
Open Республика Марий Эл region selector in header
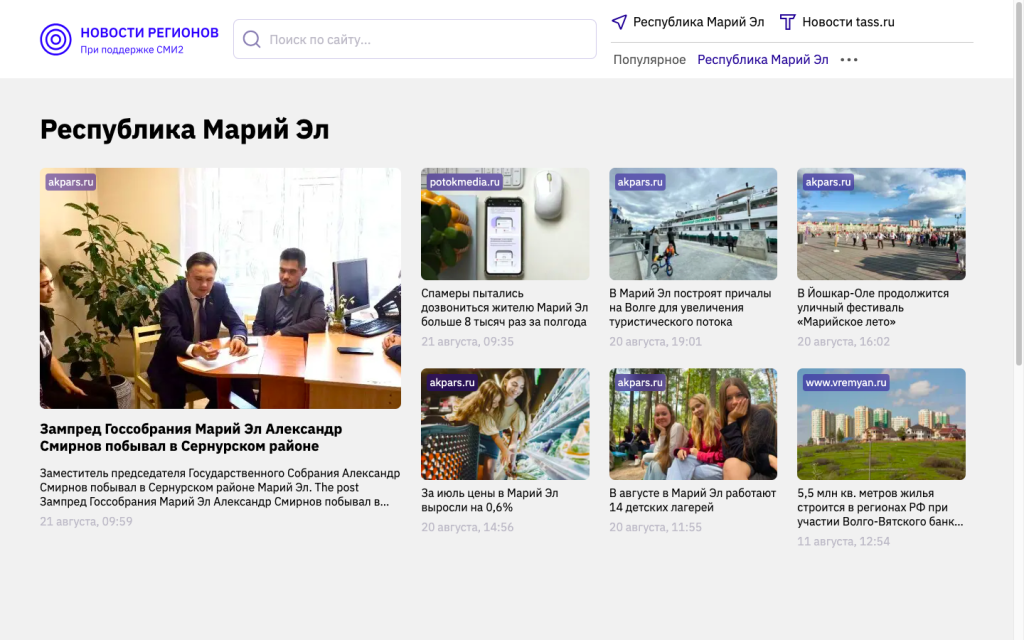pos(698,22)
